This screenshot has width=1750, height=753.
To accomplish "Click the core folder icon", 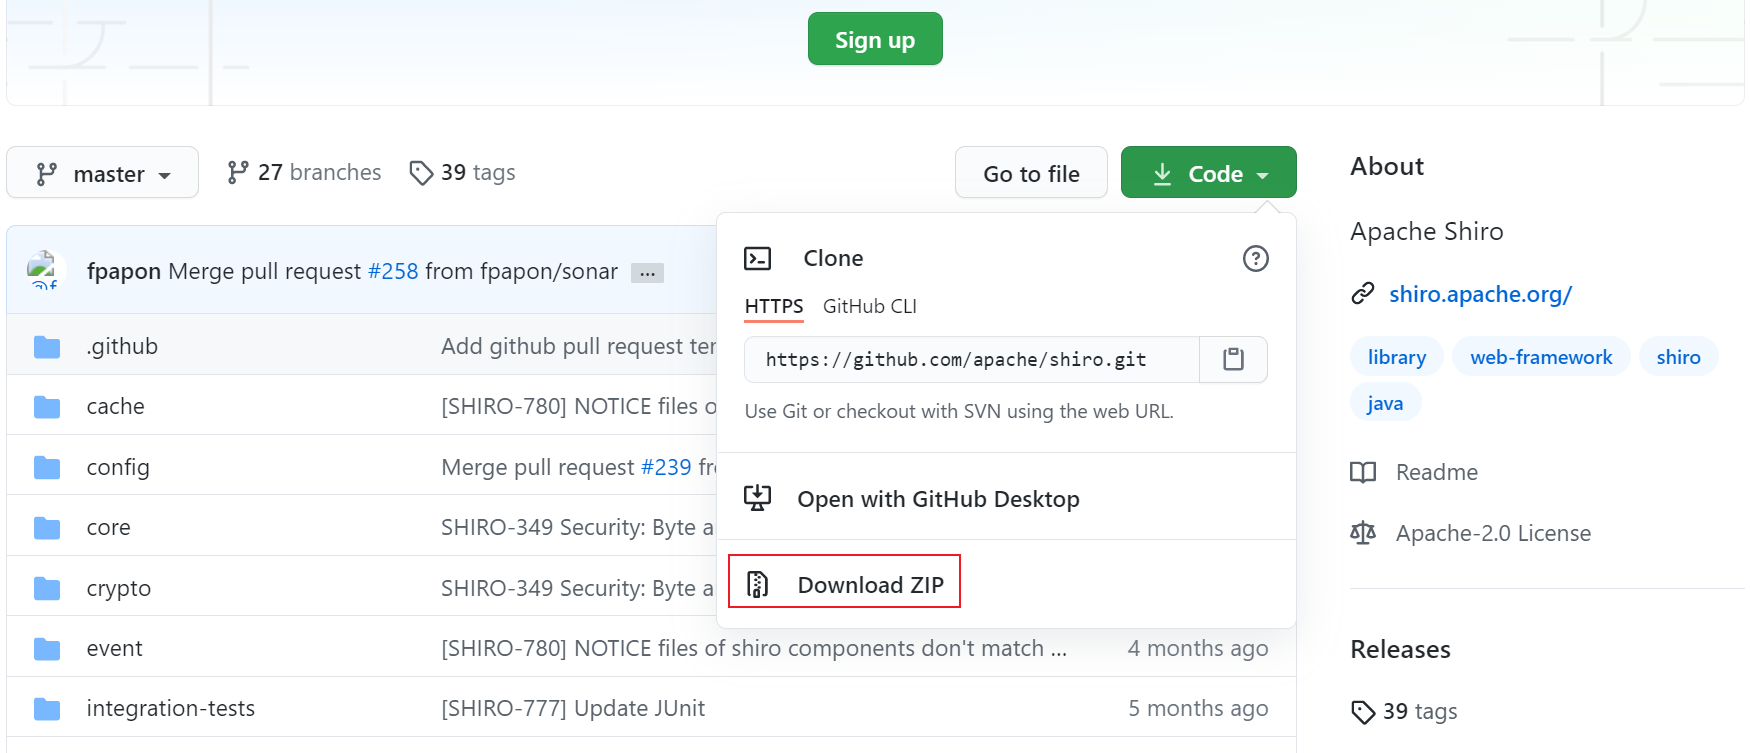I will [x=47, y=528].
